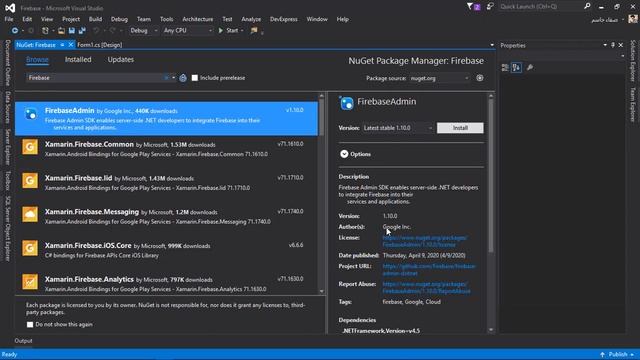The image size is (640, 360).
Task: Click the feedback icon beside Quick Launch
Action: point(490,7)
